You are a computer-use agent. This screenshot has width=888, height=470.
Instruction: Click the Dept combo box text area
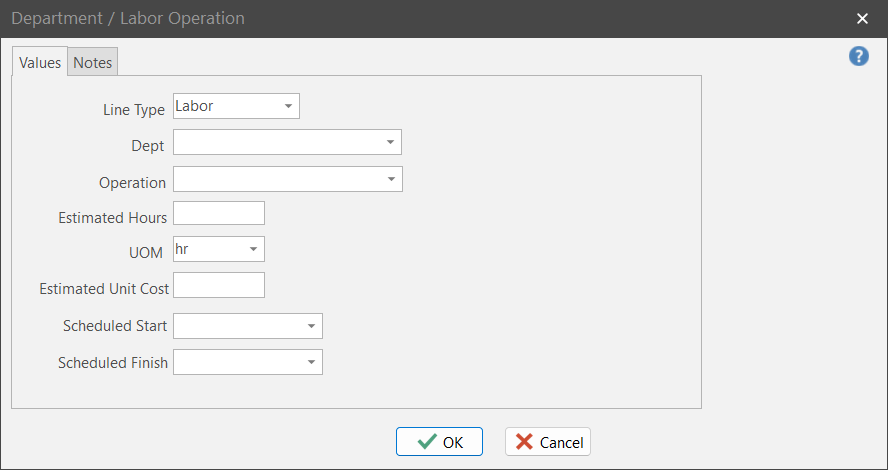(x=275, y=143)
